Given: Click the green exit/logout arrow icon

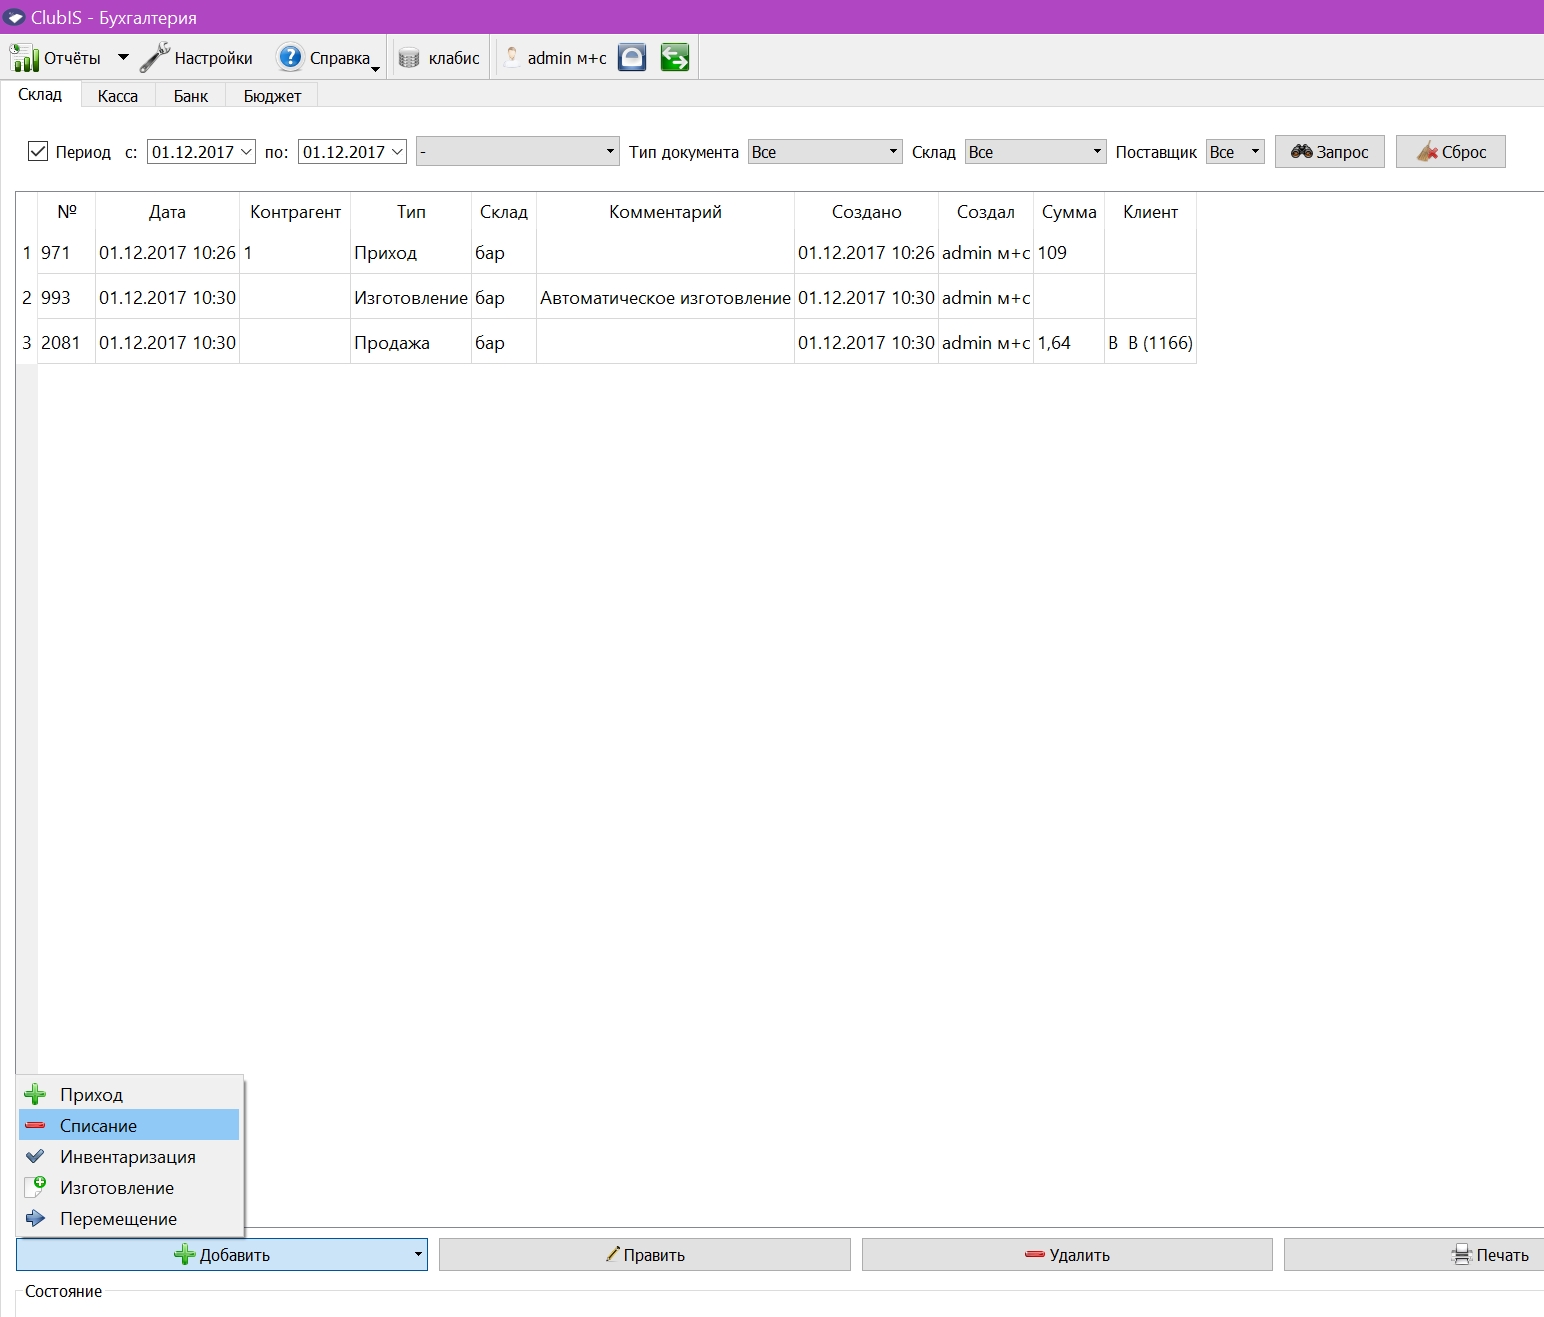Looking at the screenshot, I should (x=675, y=57).
